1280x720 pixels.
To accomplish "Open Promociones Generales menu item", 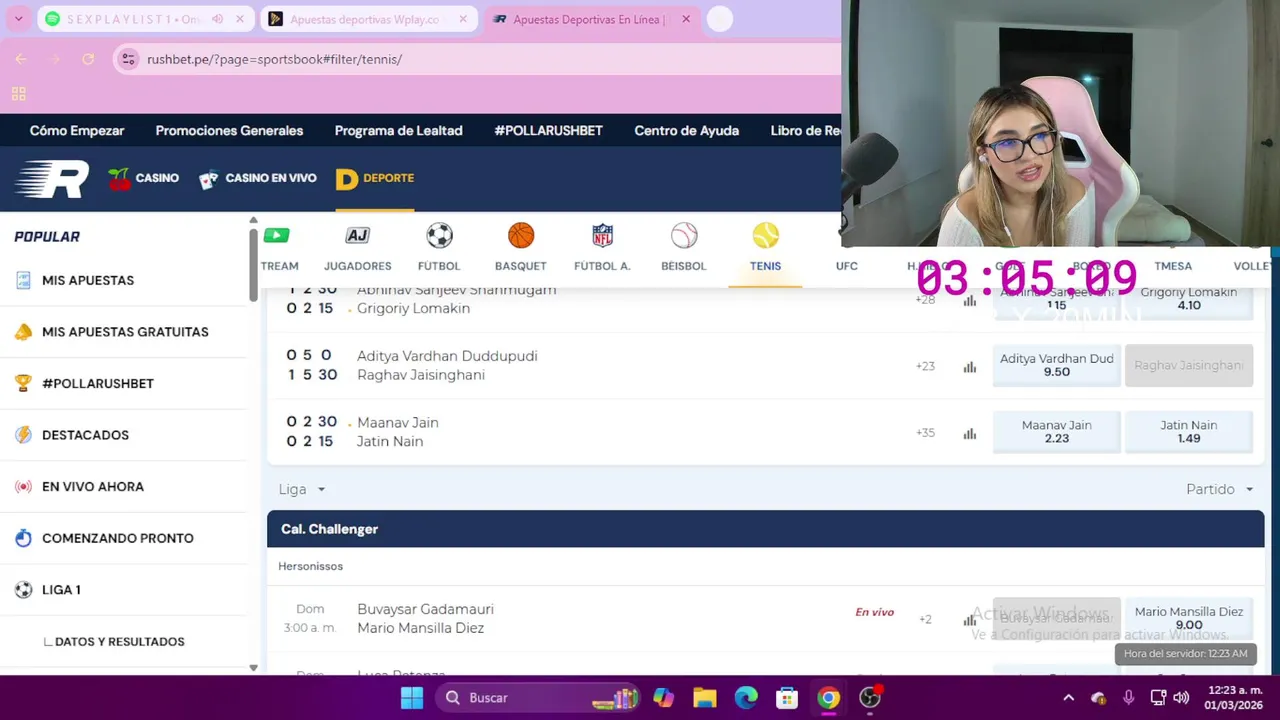I will [x=229, y=131].
